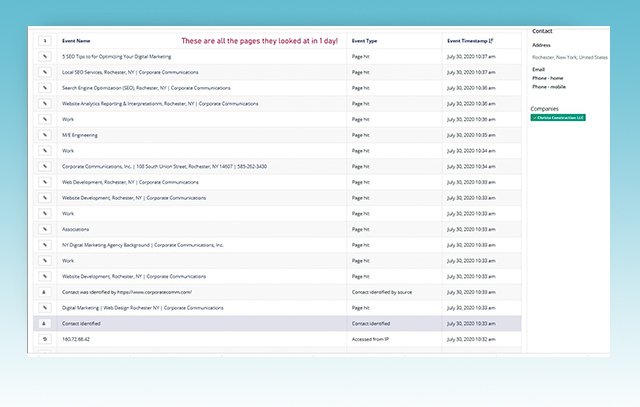Click icon beside Search Engine Optimization (SEO) row
Viewport: 640px width, 407px height.
coord(45,88)
